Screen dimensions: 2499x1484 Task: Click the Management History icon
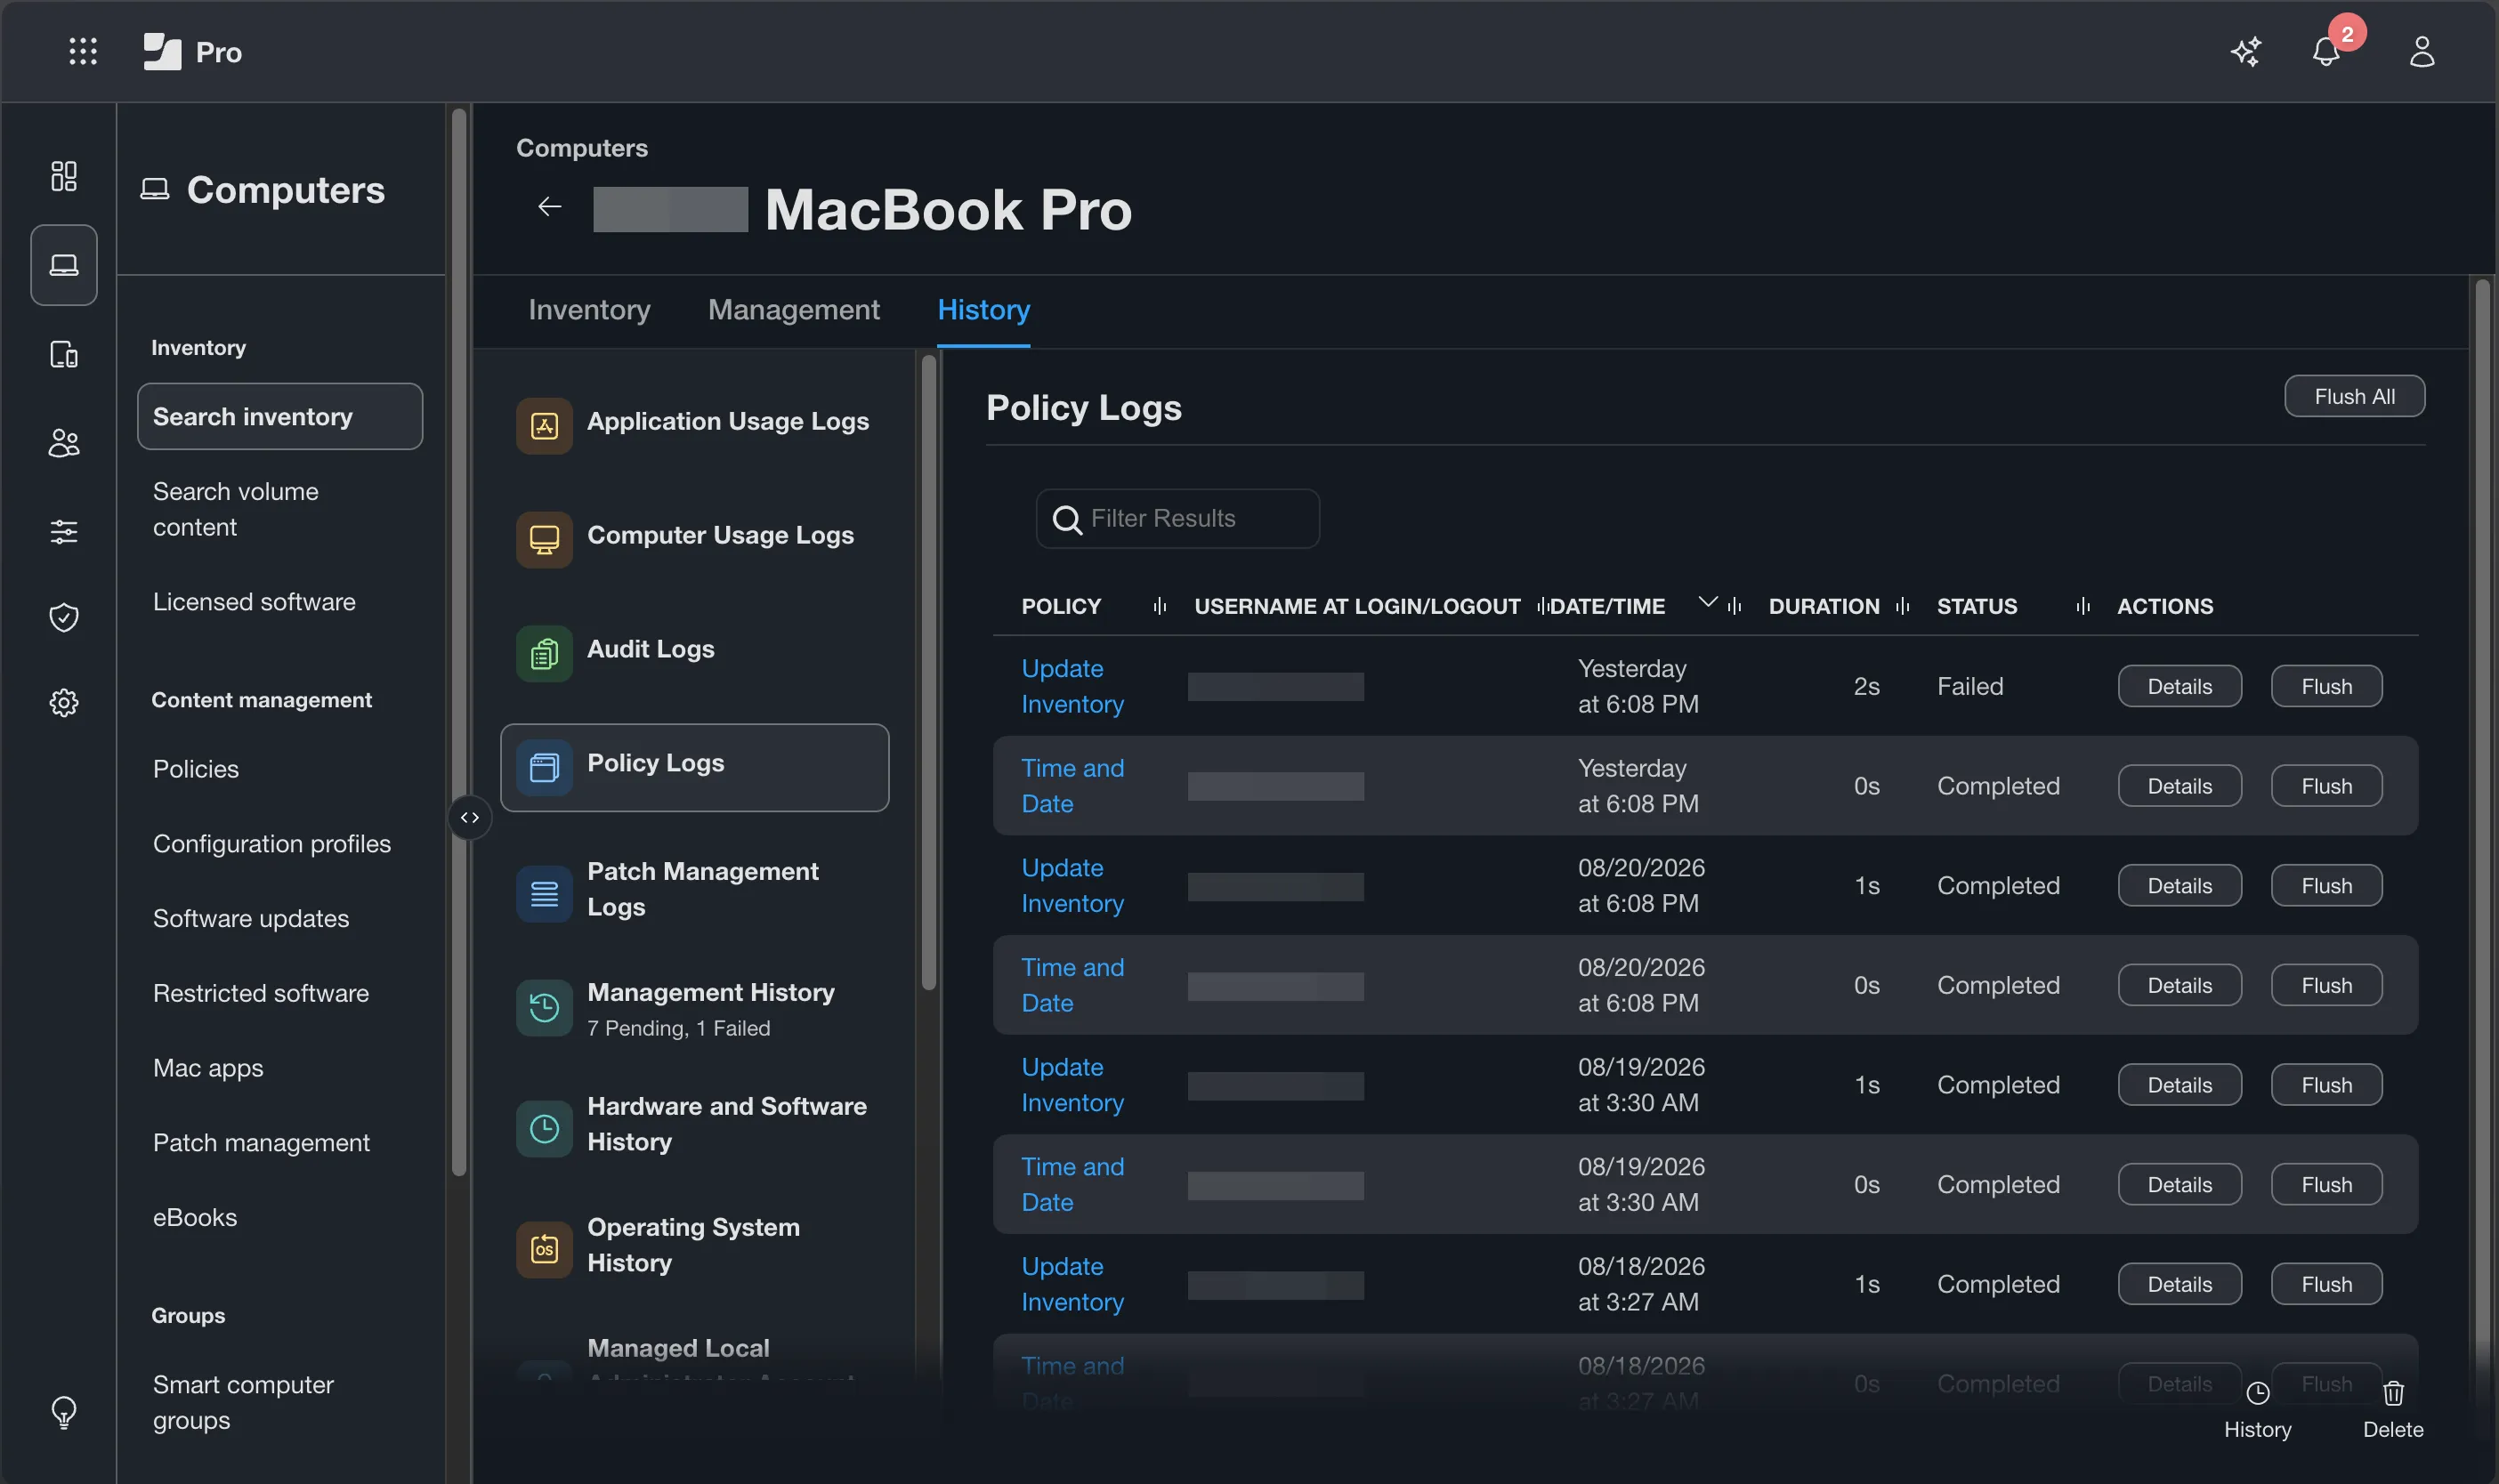(x=544, y=1008)
